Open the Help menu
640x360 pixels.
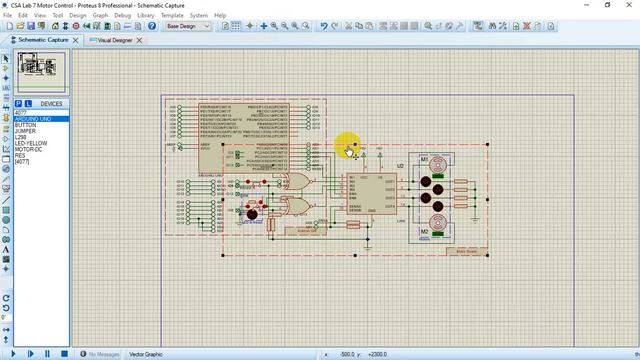220,16
